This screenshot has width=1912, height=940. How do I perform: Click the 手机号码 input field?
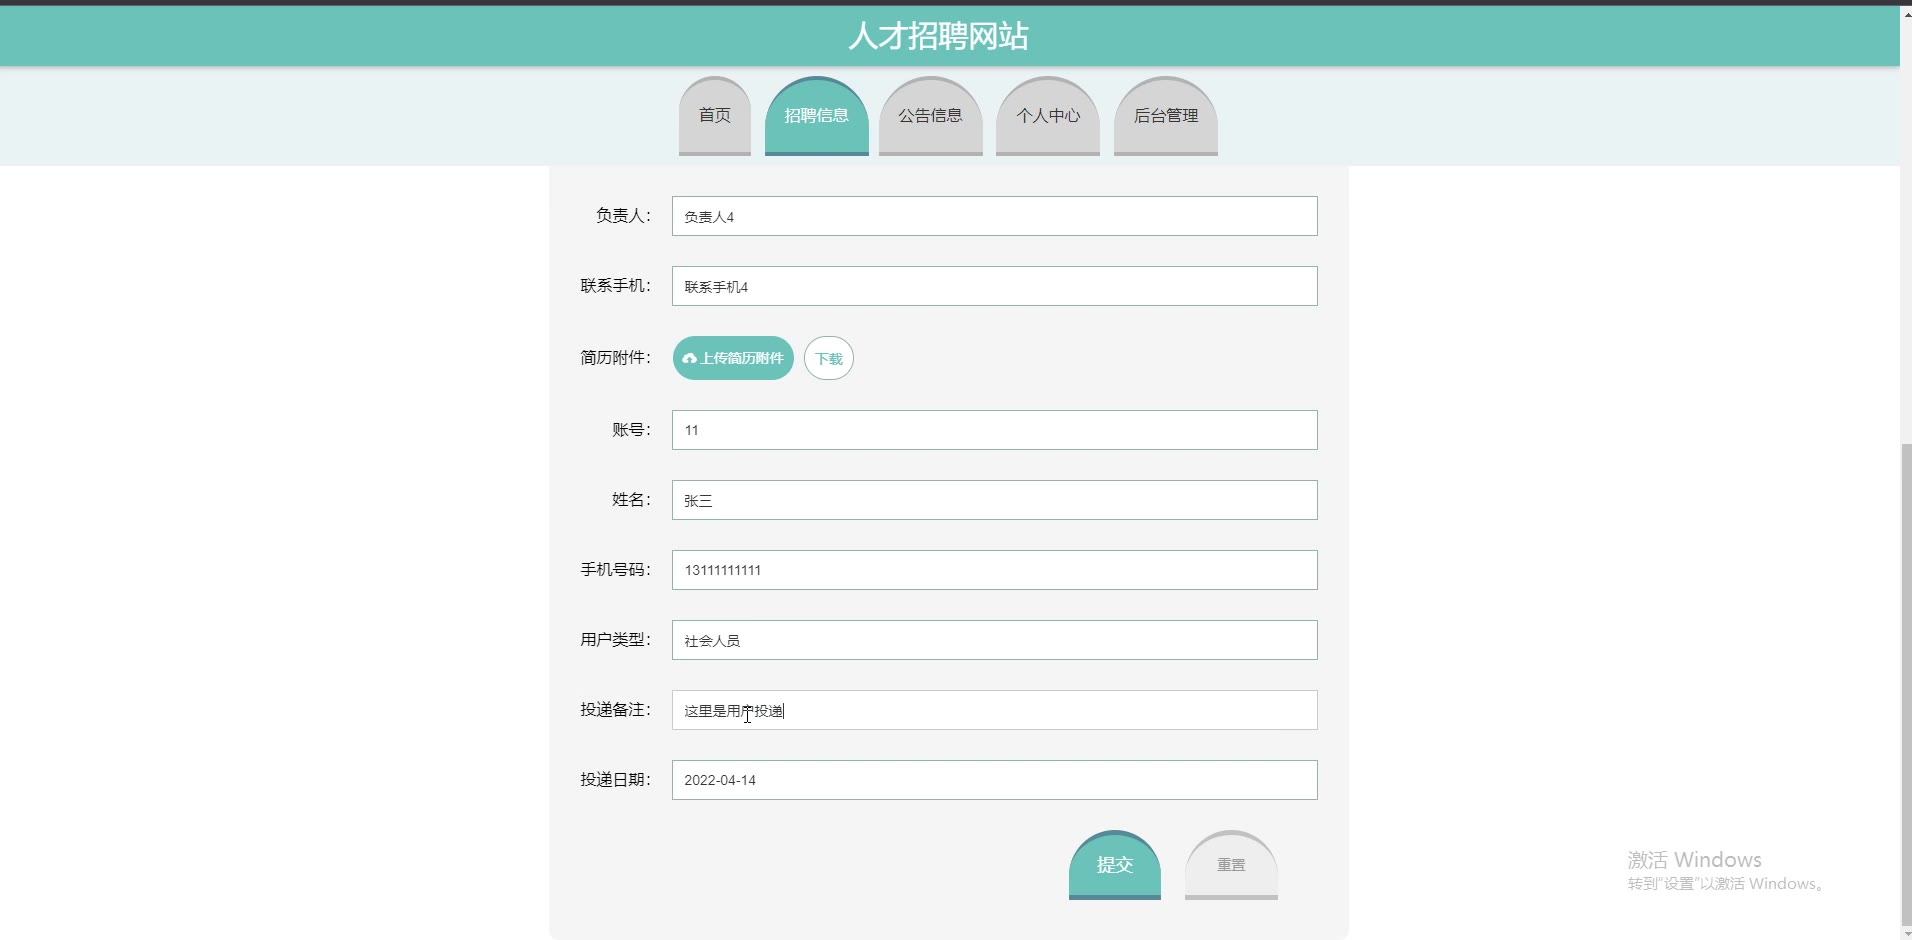pyautogui.click(x=995, y=570)
